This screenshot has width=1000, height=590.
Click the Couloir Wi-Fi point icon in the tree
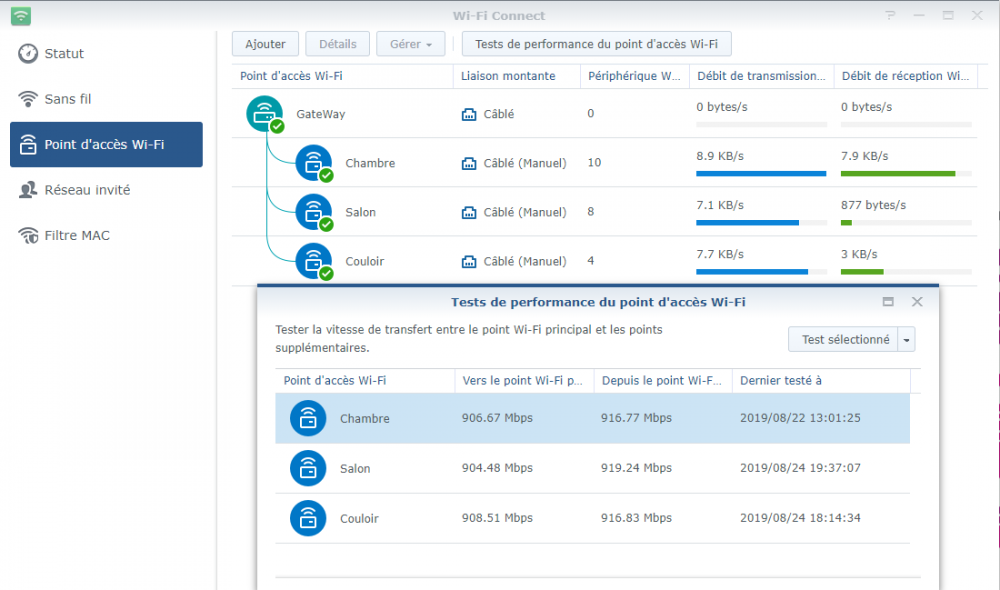point(314,261)
